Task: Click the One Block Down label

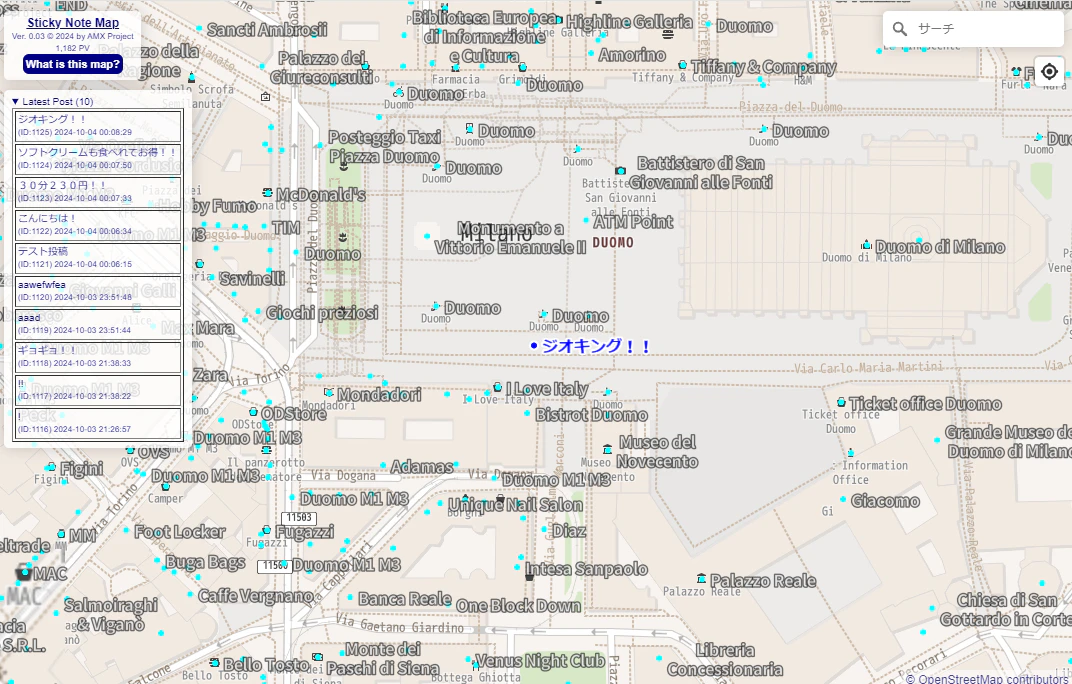Action: click(x=518, y=606)
